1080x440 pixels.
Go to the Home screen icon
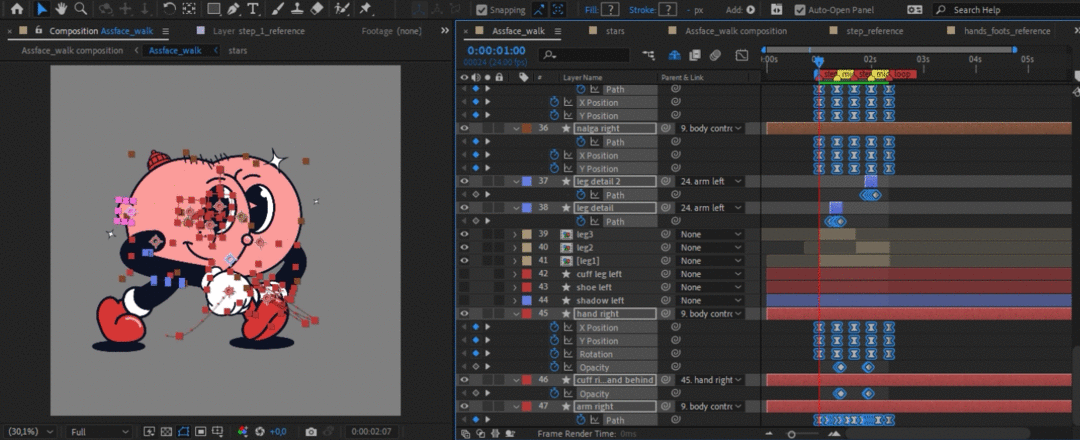[17, 10]
